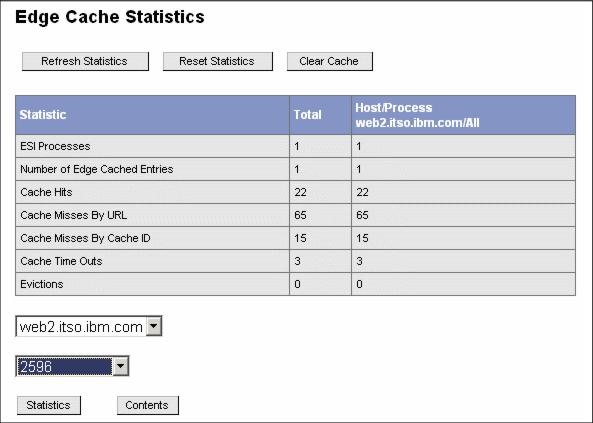
Task: Select the highlighted 2596 process value
Action: pyautogui.click(x=65, y=366)
